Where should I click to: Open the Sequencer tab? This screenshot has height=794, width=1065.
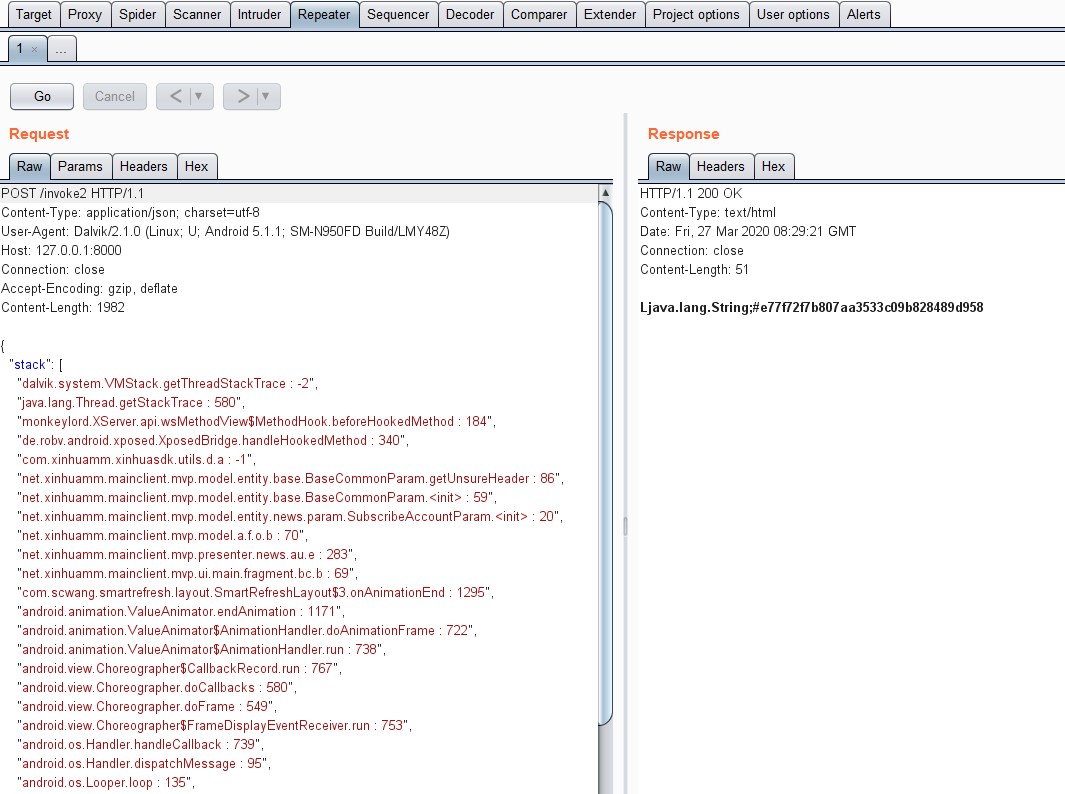pos(398,14)
